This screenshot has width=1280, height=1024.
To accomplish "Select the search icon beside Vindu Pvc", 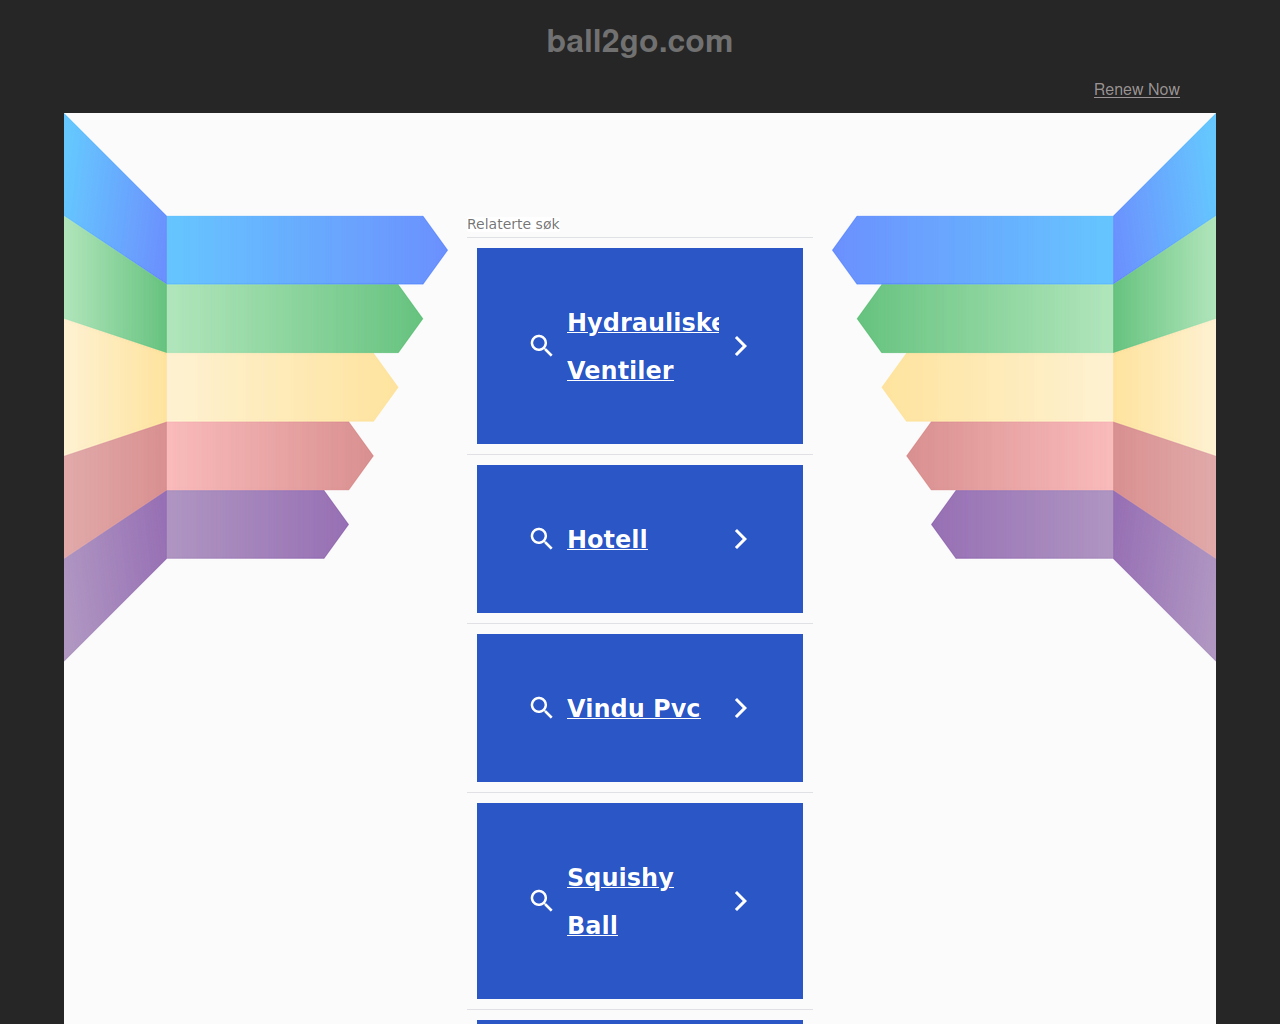I will click(541, 708).
